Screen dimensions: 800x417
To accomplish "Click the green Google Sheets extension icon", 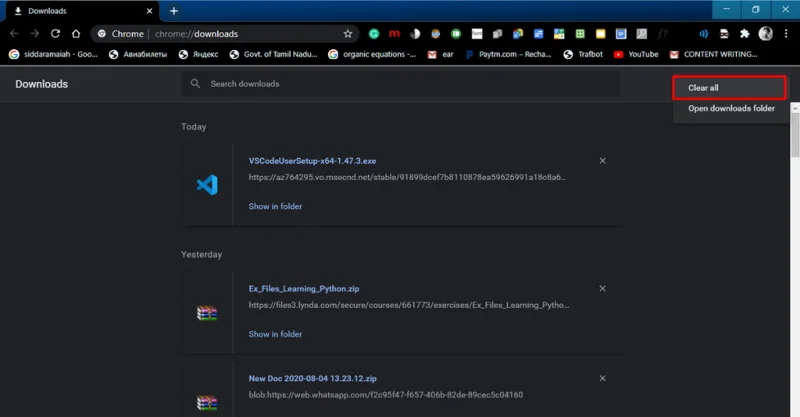I will point(580,34).
